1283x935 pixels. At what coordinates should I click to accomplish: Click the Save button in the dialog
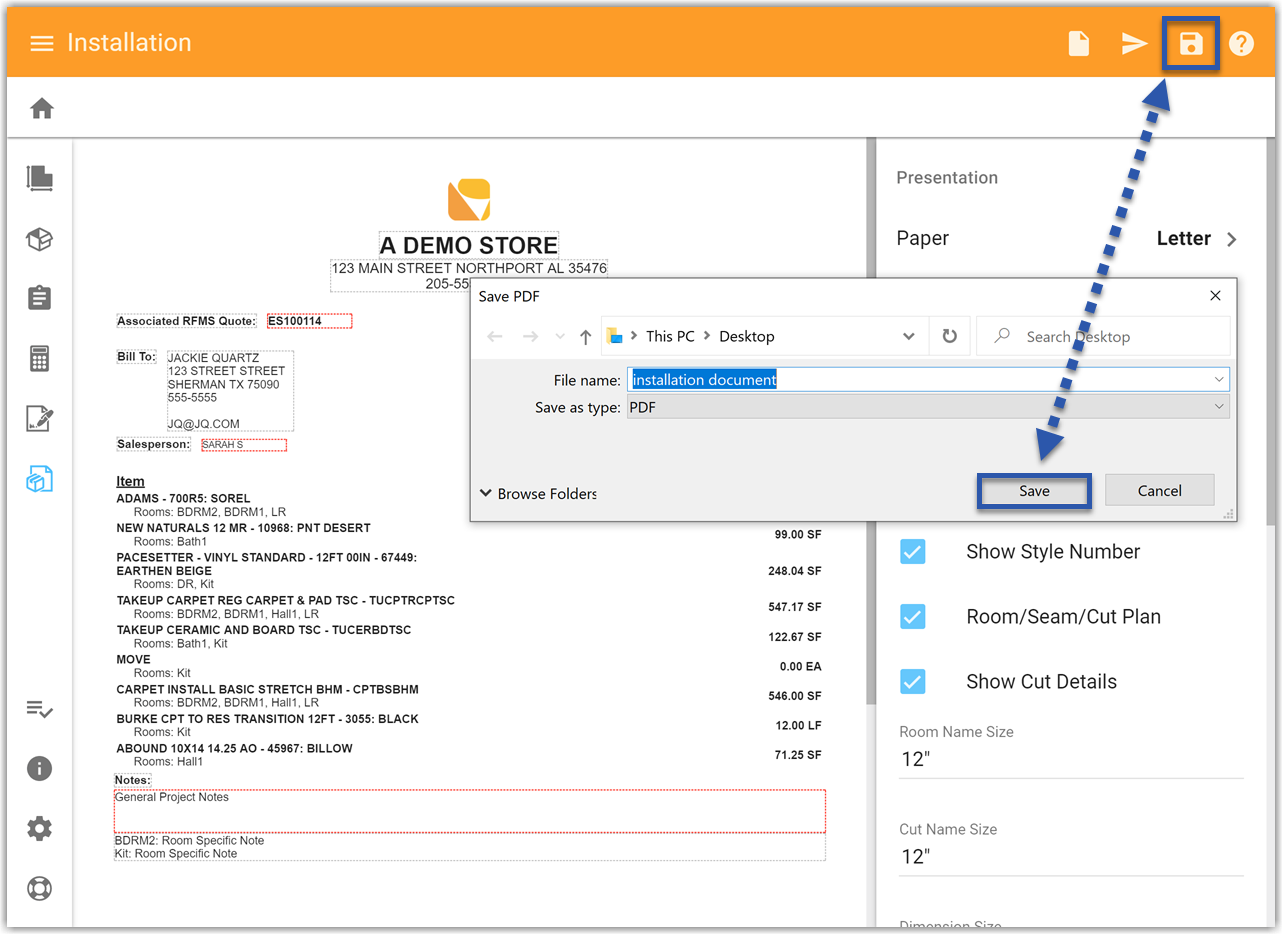point(1034,491)
